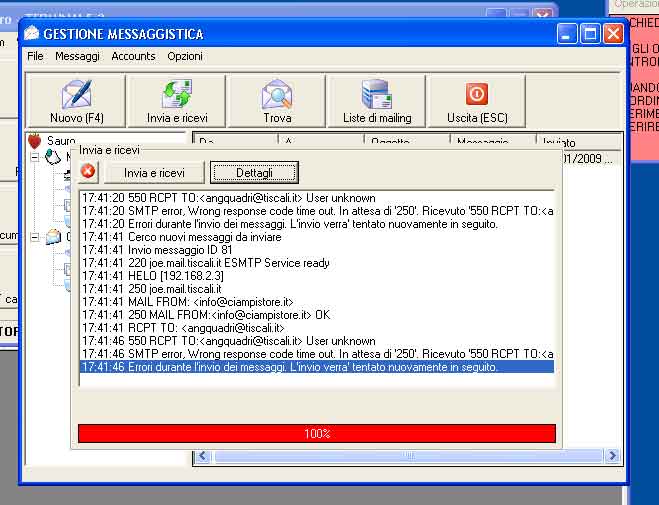
Task: Click the open envelope folder icon in tree
Action: (x=53, y=237)
